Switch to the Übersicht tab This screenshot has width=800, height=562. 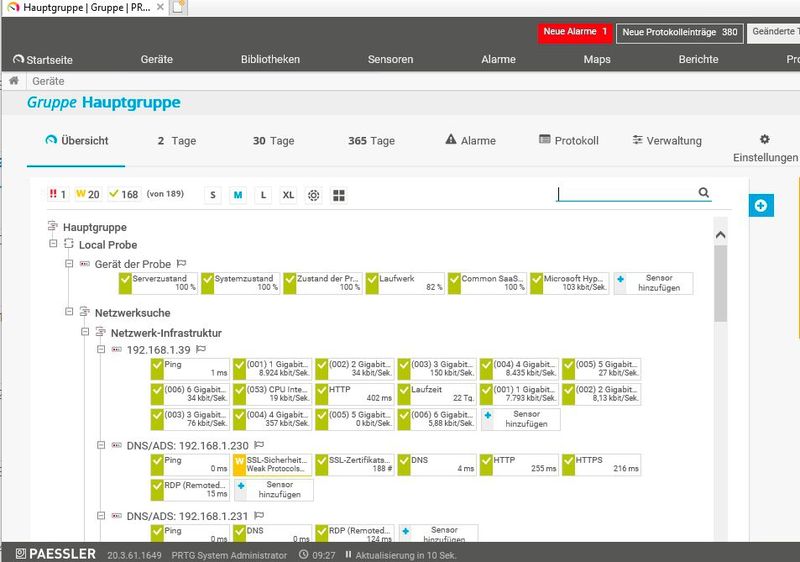77,141
